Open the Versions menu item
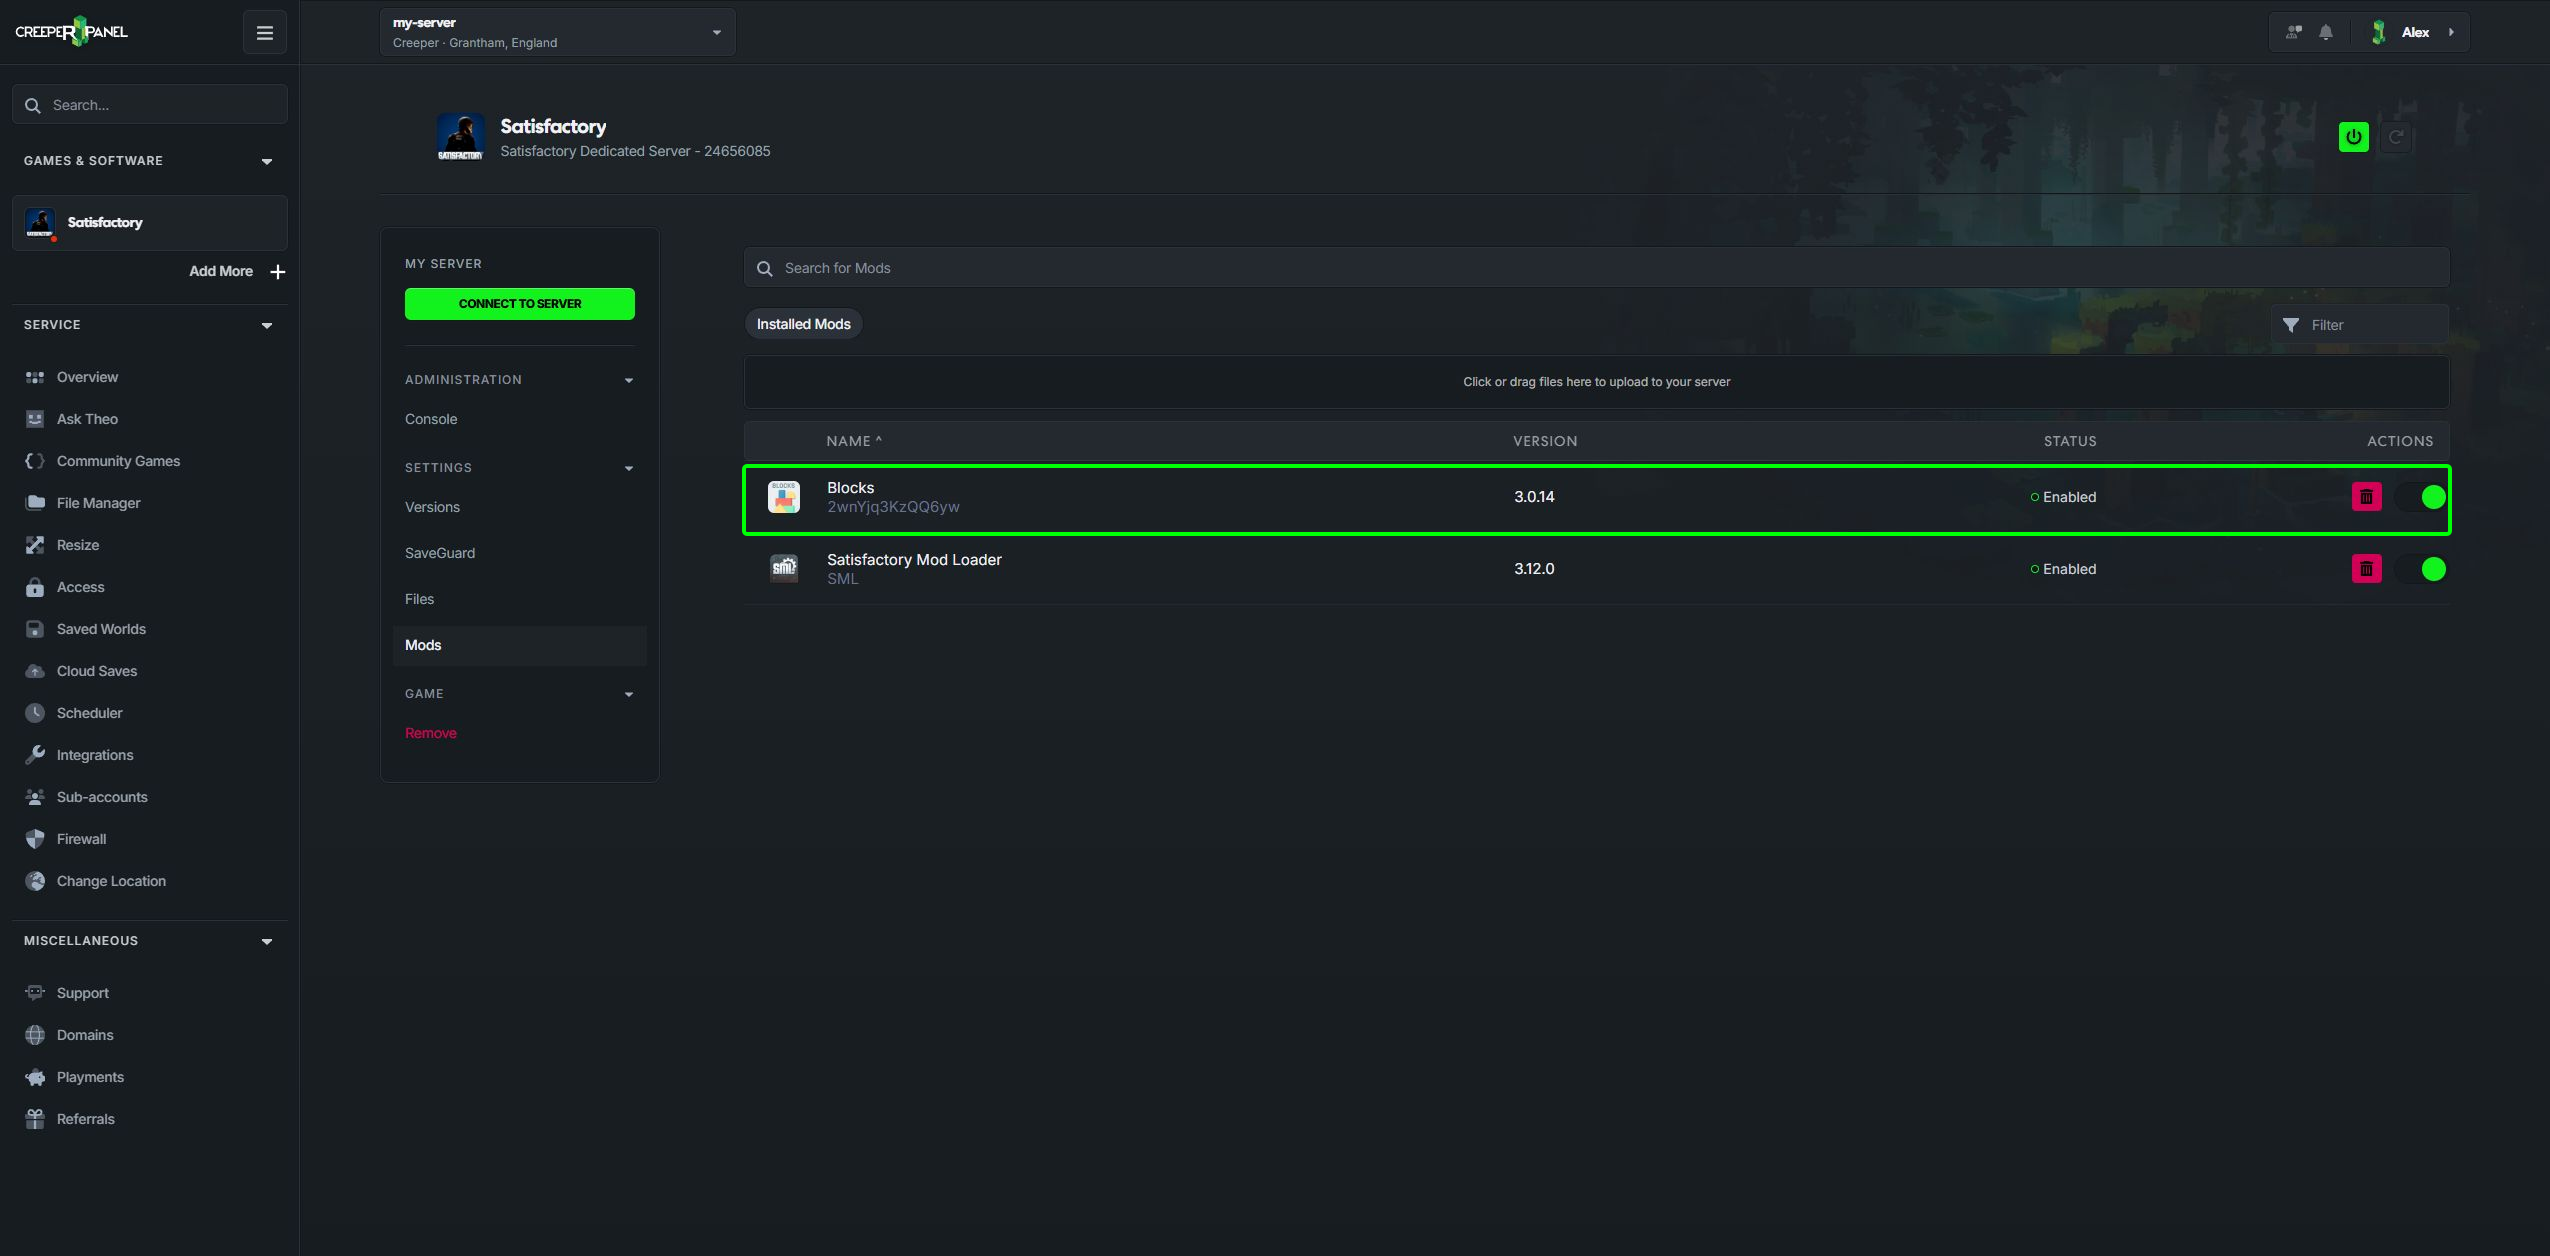 click(x=432, y=507)
